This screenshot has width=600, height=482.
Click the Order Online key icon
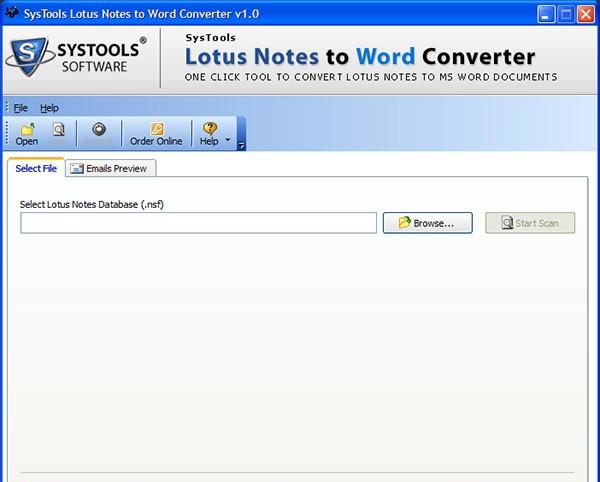(157, 129)
